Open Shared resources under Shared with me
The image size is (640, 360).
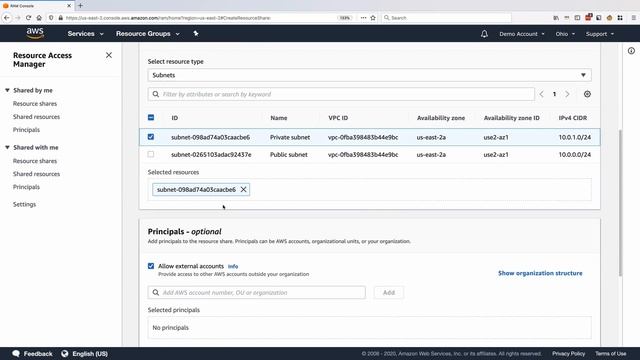pyautogui.click(x=36, y=174)
